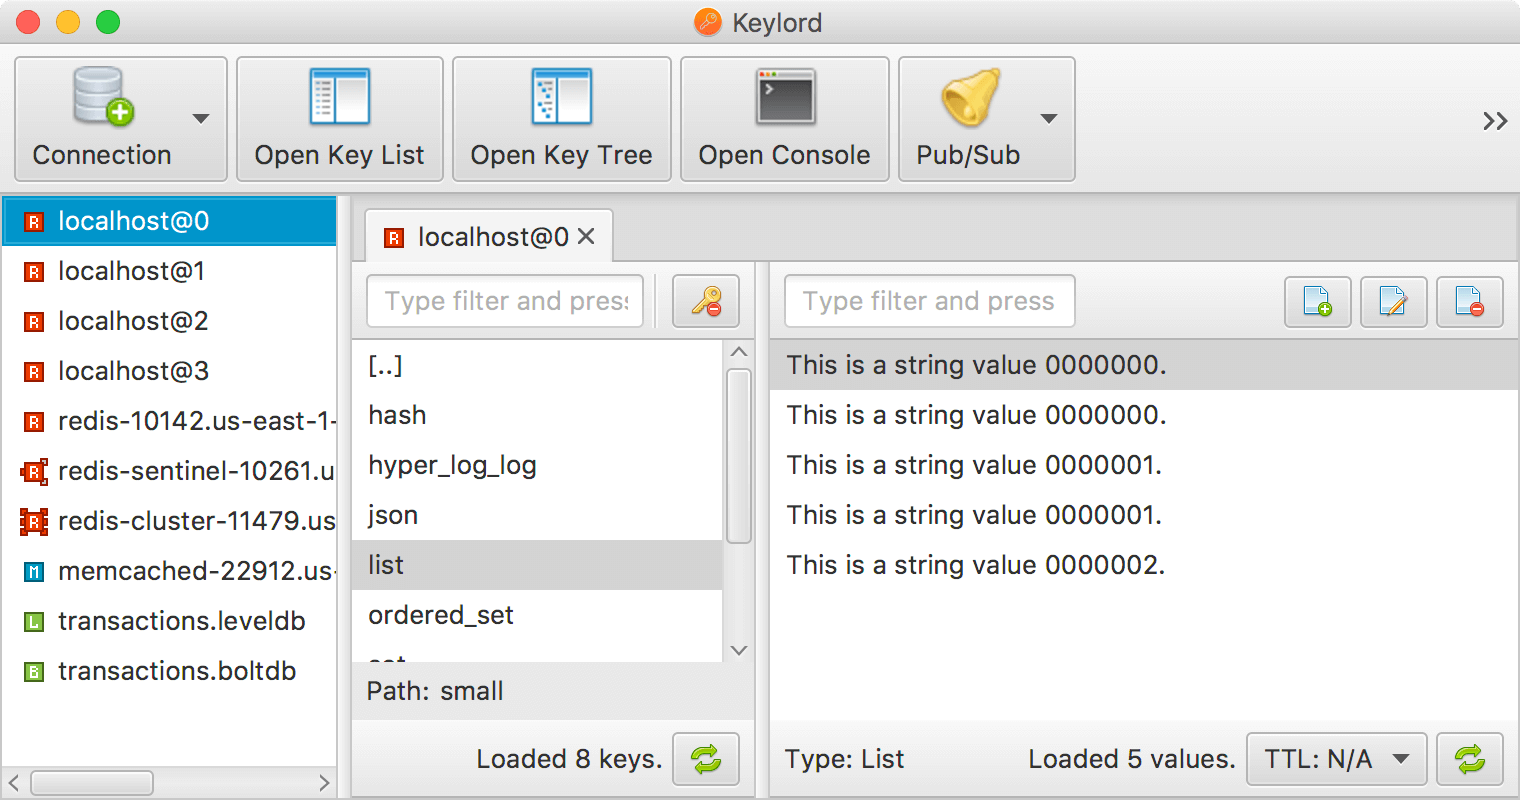Click the Connection database icon button
1520x800 pixels.
103,118
